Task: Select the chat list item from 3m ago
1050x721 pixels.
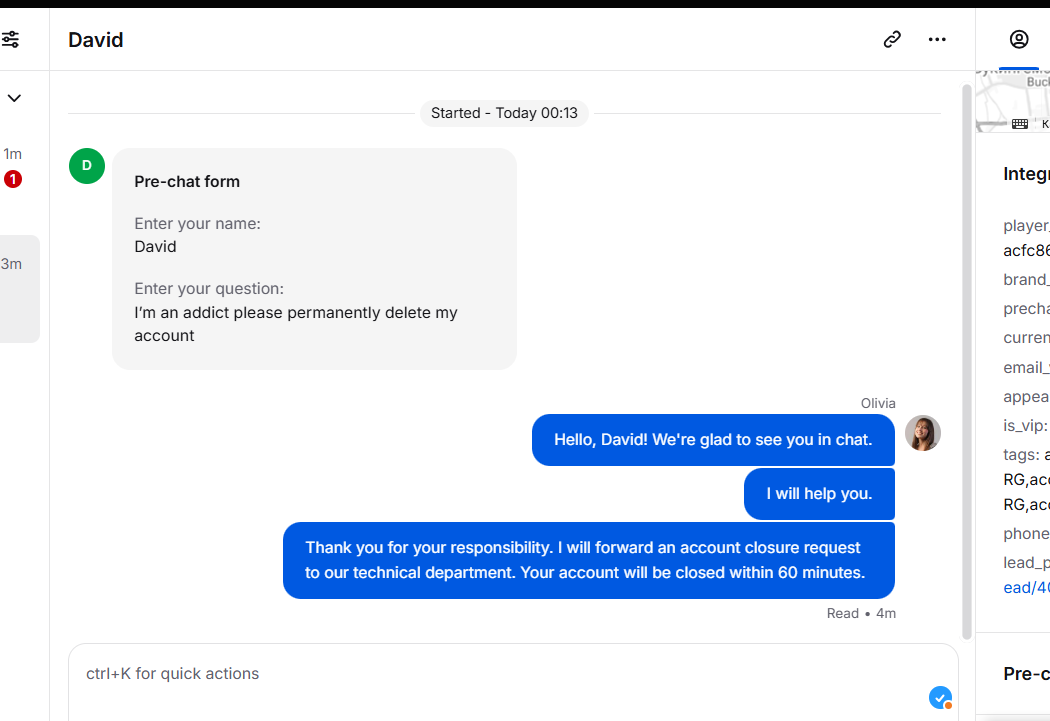Action: tap(19, 289)
